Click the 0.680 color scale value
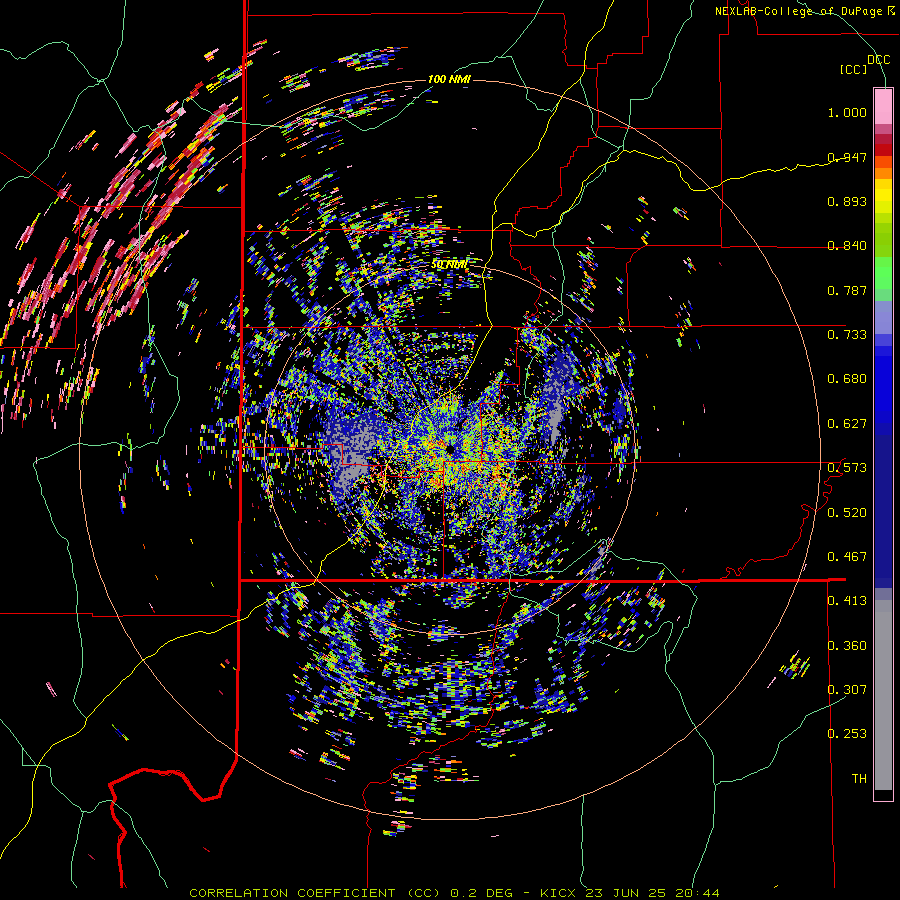Screen dimensions: 900x900 pyautogui.click(x=847, y=379)
